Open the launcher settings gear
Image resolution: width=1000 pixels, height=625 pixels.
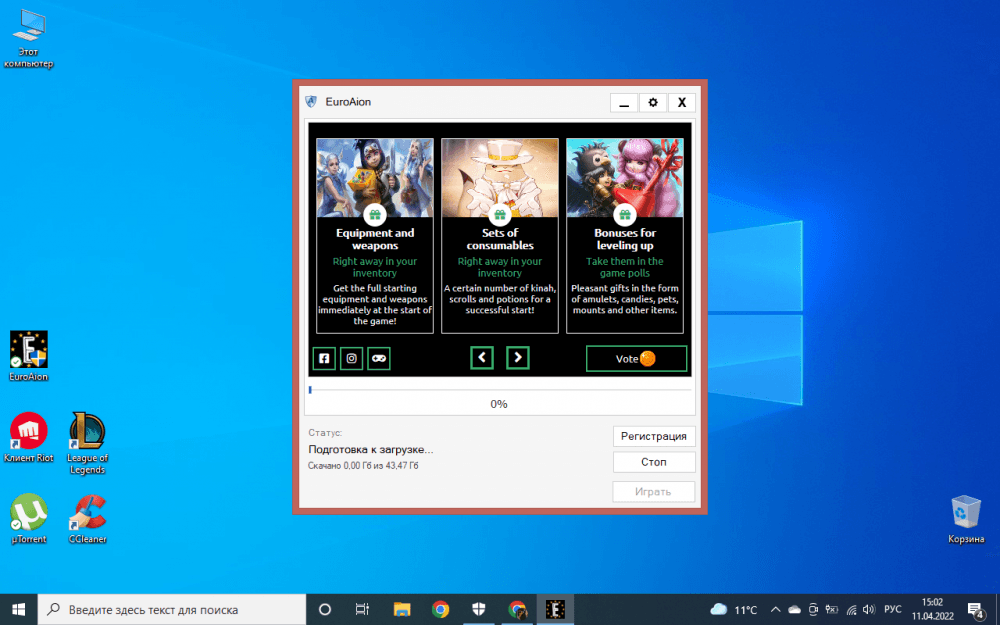653,103
